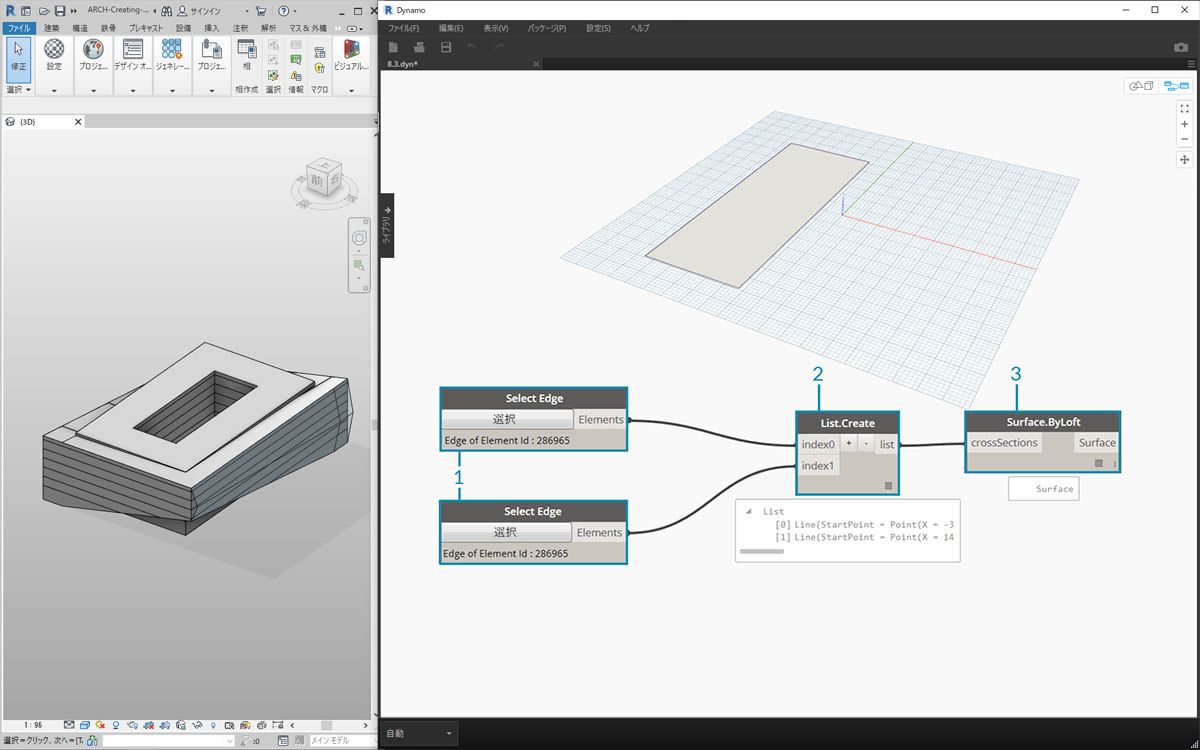Screen dimensions: 1200x750
Task: Click 選択 button on lower Select Edge node
Action: pos(506,532)
